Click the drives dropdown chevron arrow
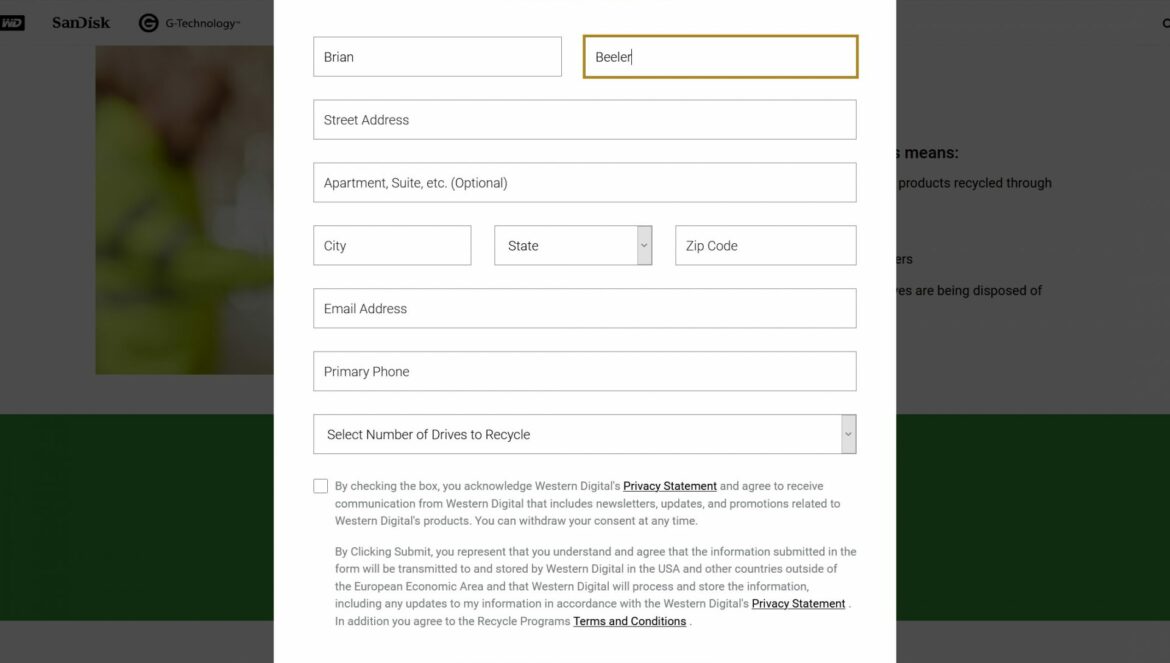 click(x=848, y=434)
